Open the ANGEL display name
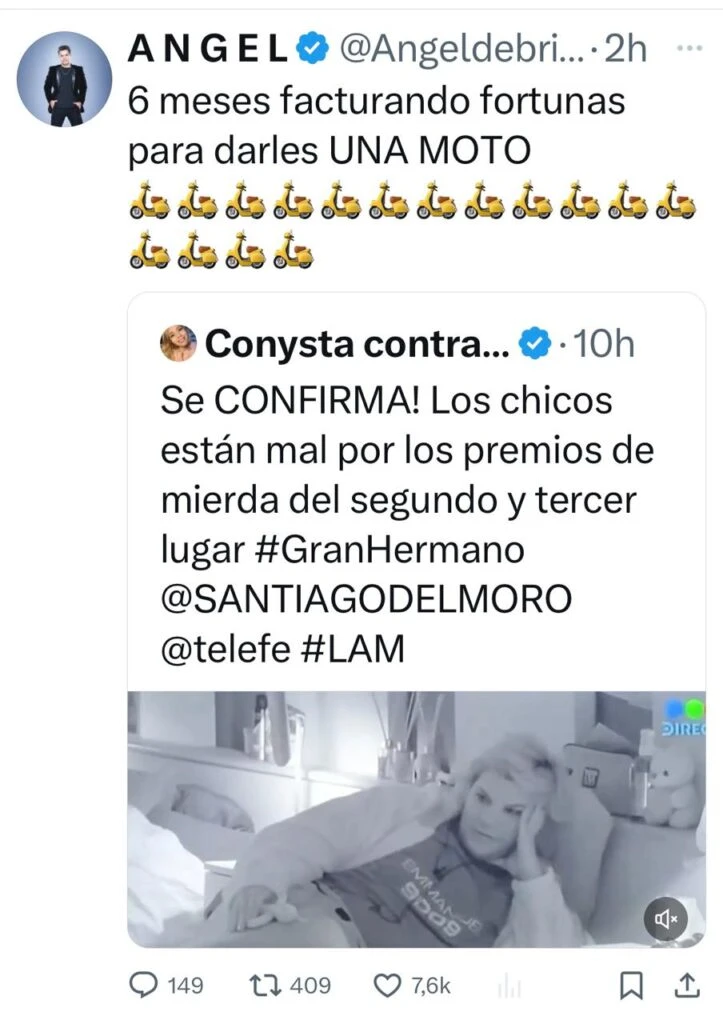Image resolution: width=723 pixels, height=1024 pixels. pyautogui.click(x=209, y=50)
